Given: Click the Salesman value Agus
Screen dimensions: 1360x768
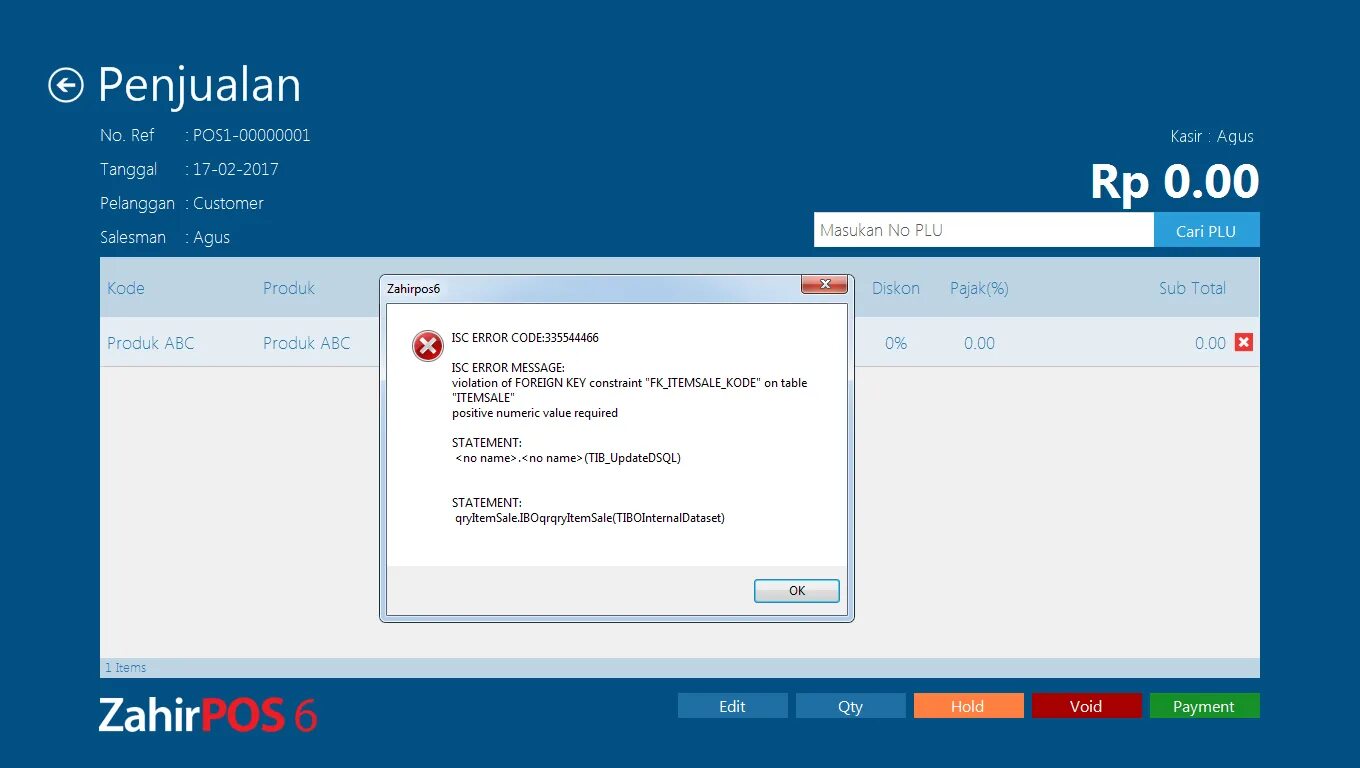Looking at the screenshot, I should coord(211,237).
